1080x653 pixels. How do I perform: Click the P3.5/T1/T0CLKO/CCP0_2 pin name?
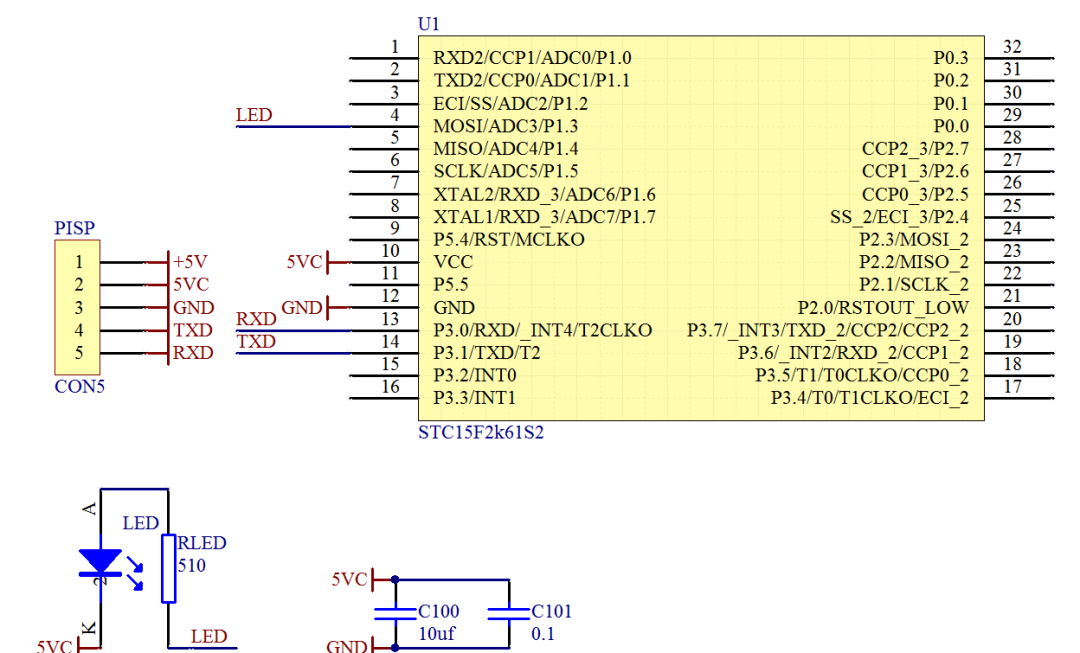click(862, 375)
